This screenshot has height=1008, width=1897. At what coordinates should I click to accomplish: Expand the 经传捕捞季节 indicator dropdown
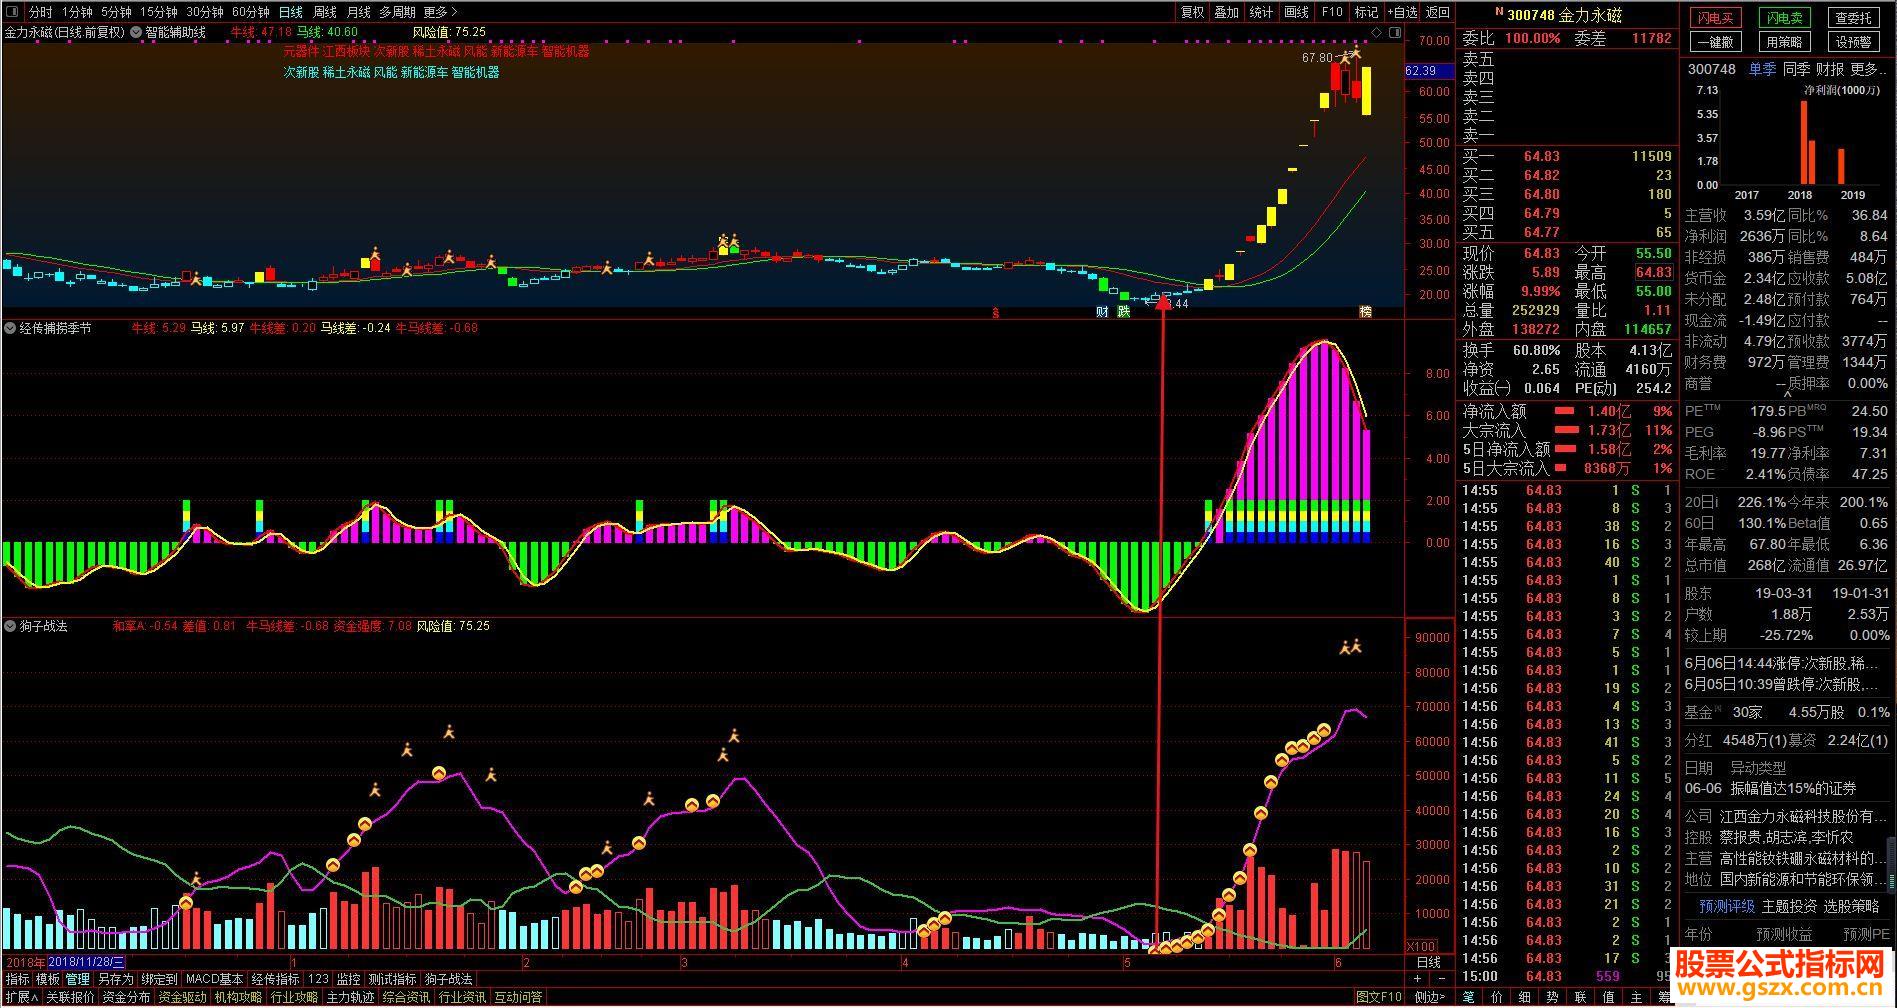tap(11, 328)
